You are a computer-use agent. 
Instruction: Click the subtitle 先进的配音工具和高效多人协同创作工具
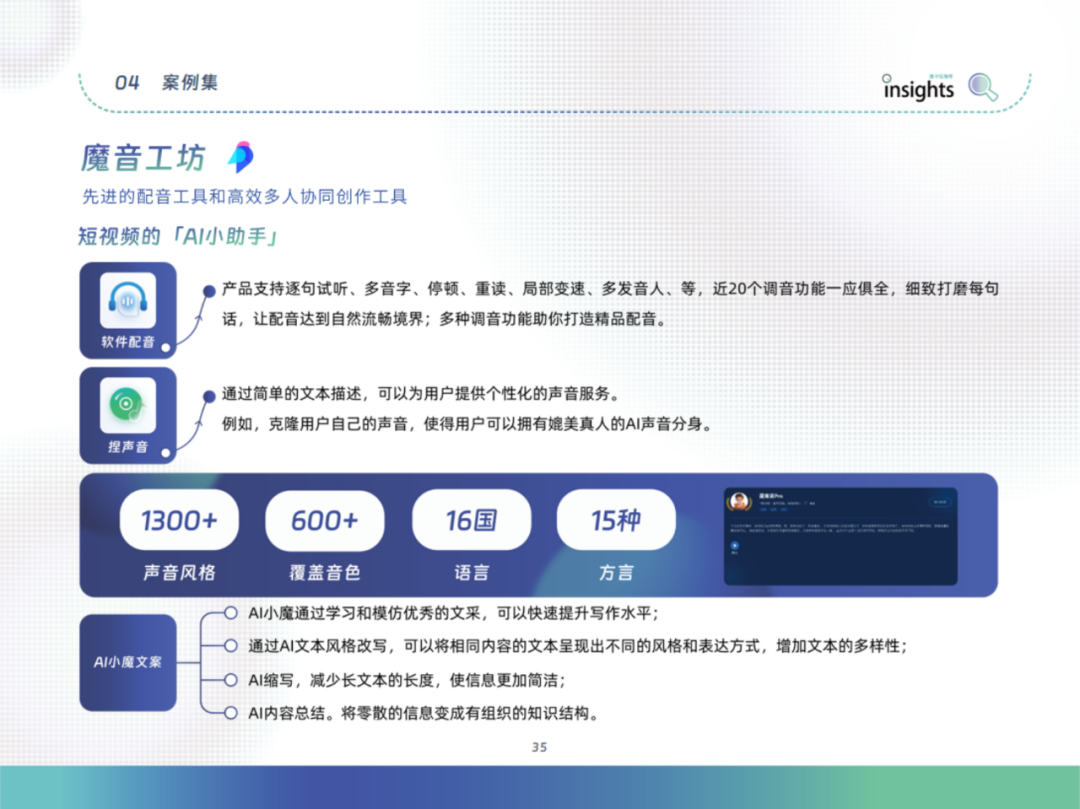click(x=245, y=197)
